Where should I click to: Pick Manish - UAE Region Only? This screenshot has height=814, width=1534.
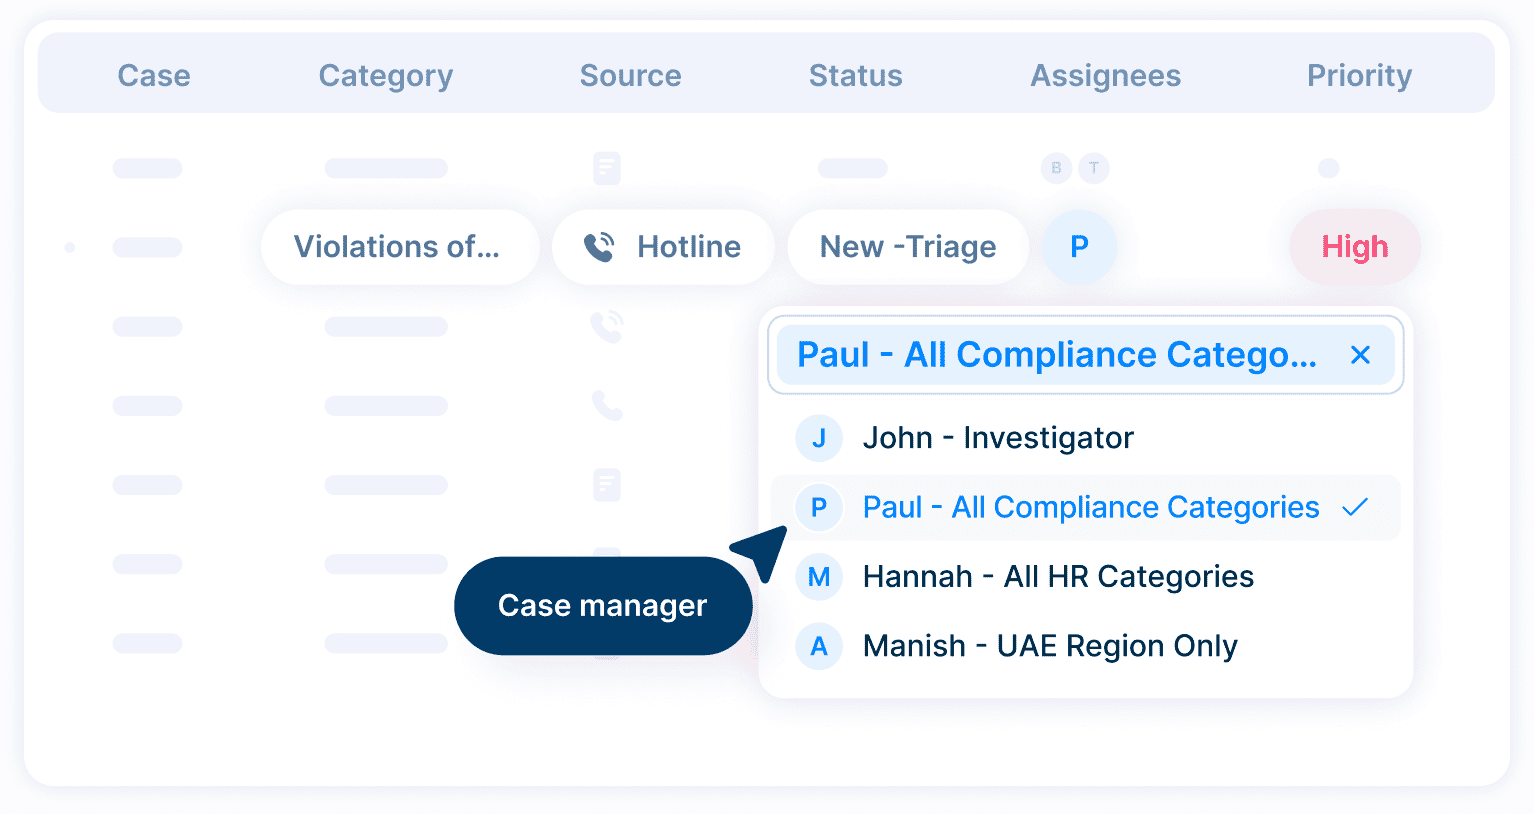[1049, 647]
